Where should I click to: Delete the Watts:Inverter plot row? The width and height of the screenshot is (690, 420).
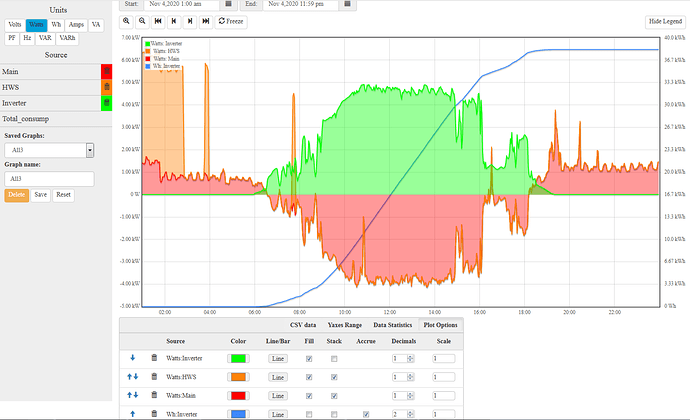tap(154, 358)
